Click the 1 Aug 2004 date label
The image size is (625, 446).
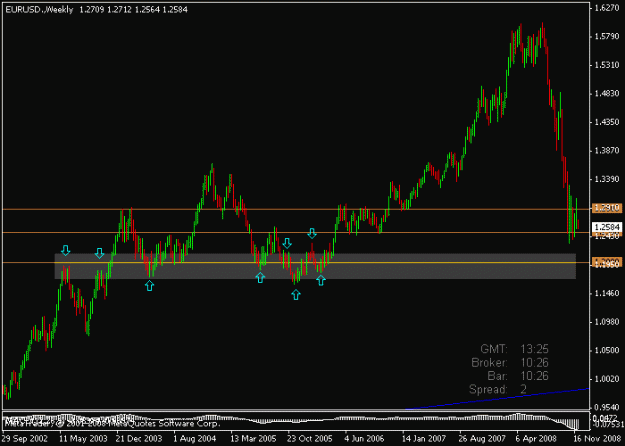point(195,439)
